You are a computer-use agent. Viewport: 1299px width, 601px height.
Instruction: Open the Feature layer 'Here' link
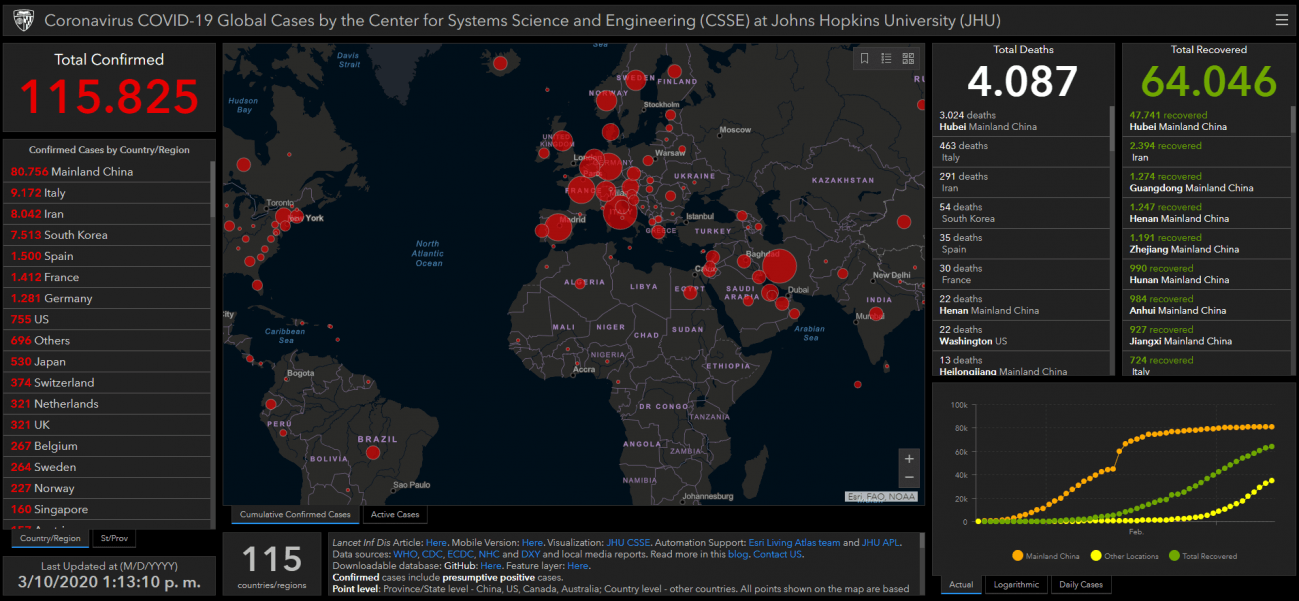[578, 566]
